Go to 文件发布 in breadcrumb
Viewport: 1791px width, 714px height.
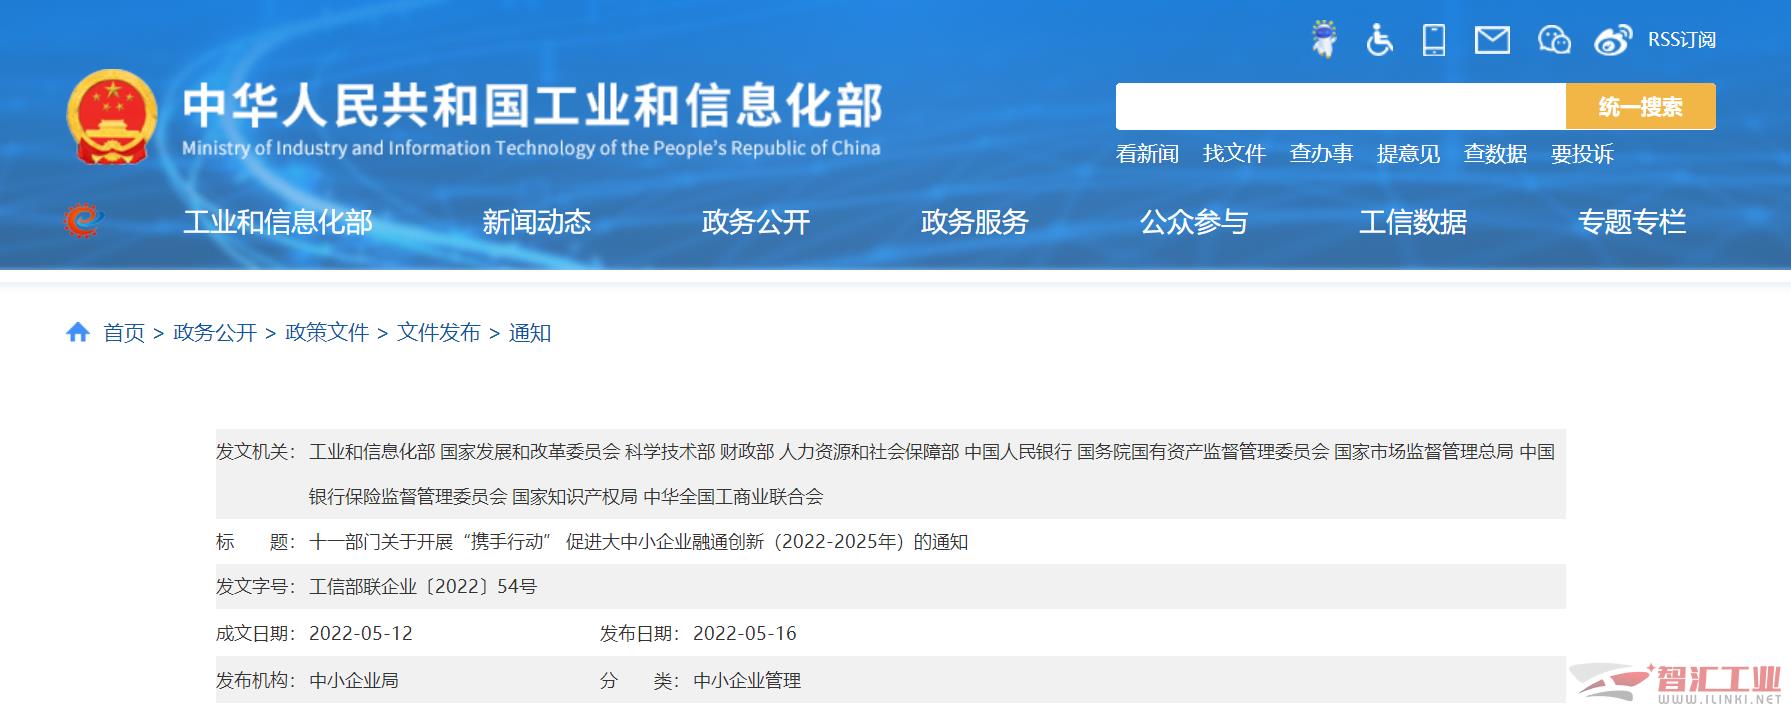(x=439, y=333)
